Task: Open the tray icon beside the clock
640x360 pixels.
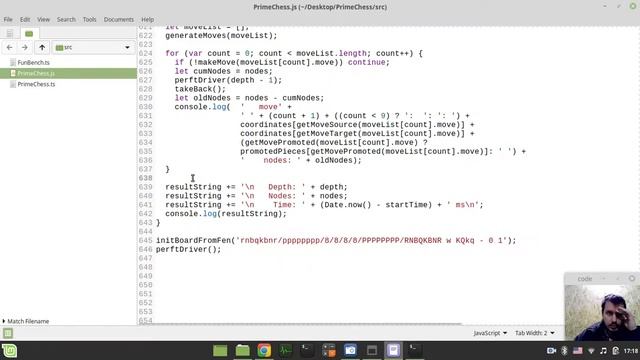Action: tap(616, 351)
